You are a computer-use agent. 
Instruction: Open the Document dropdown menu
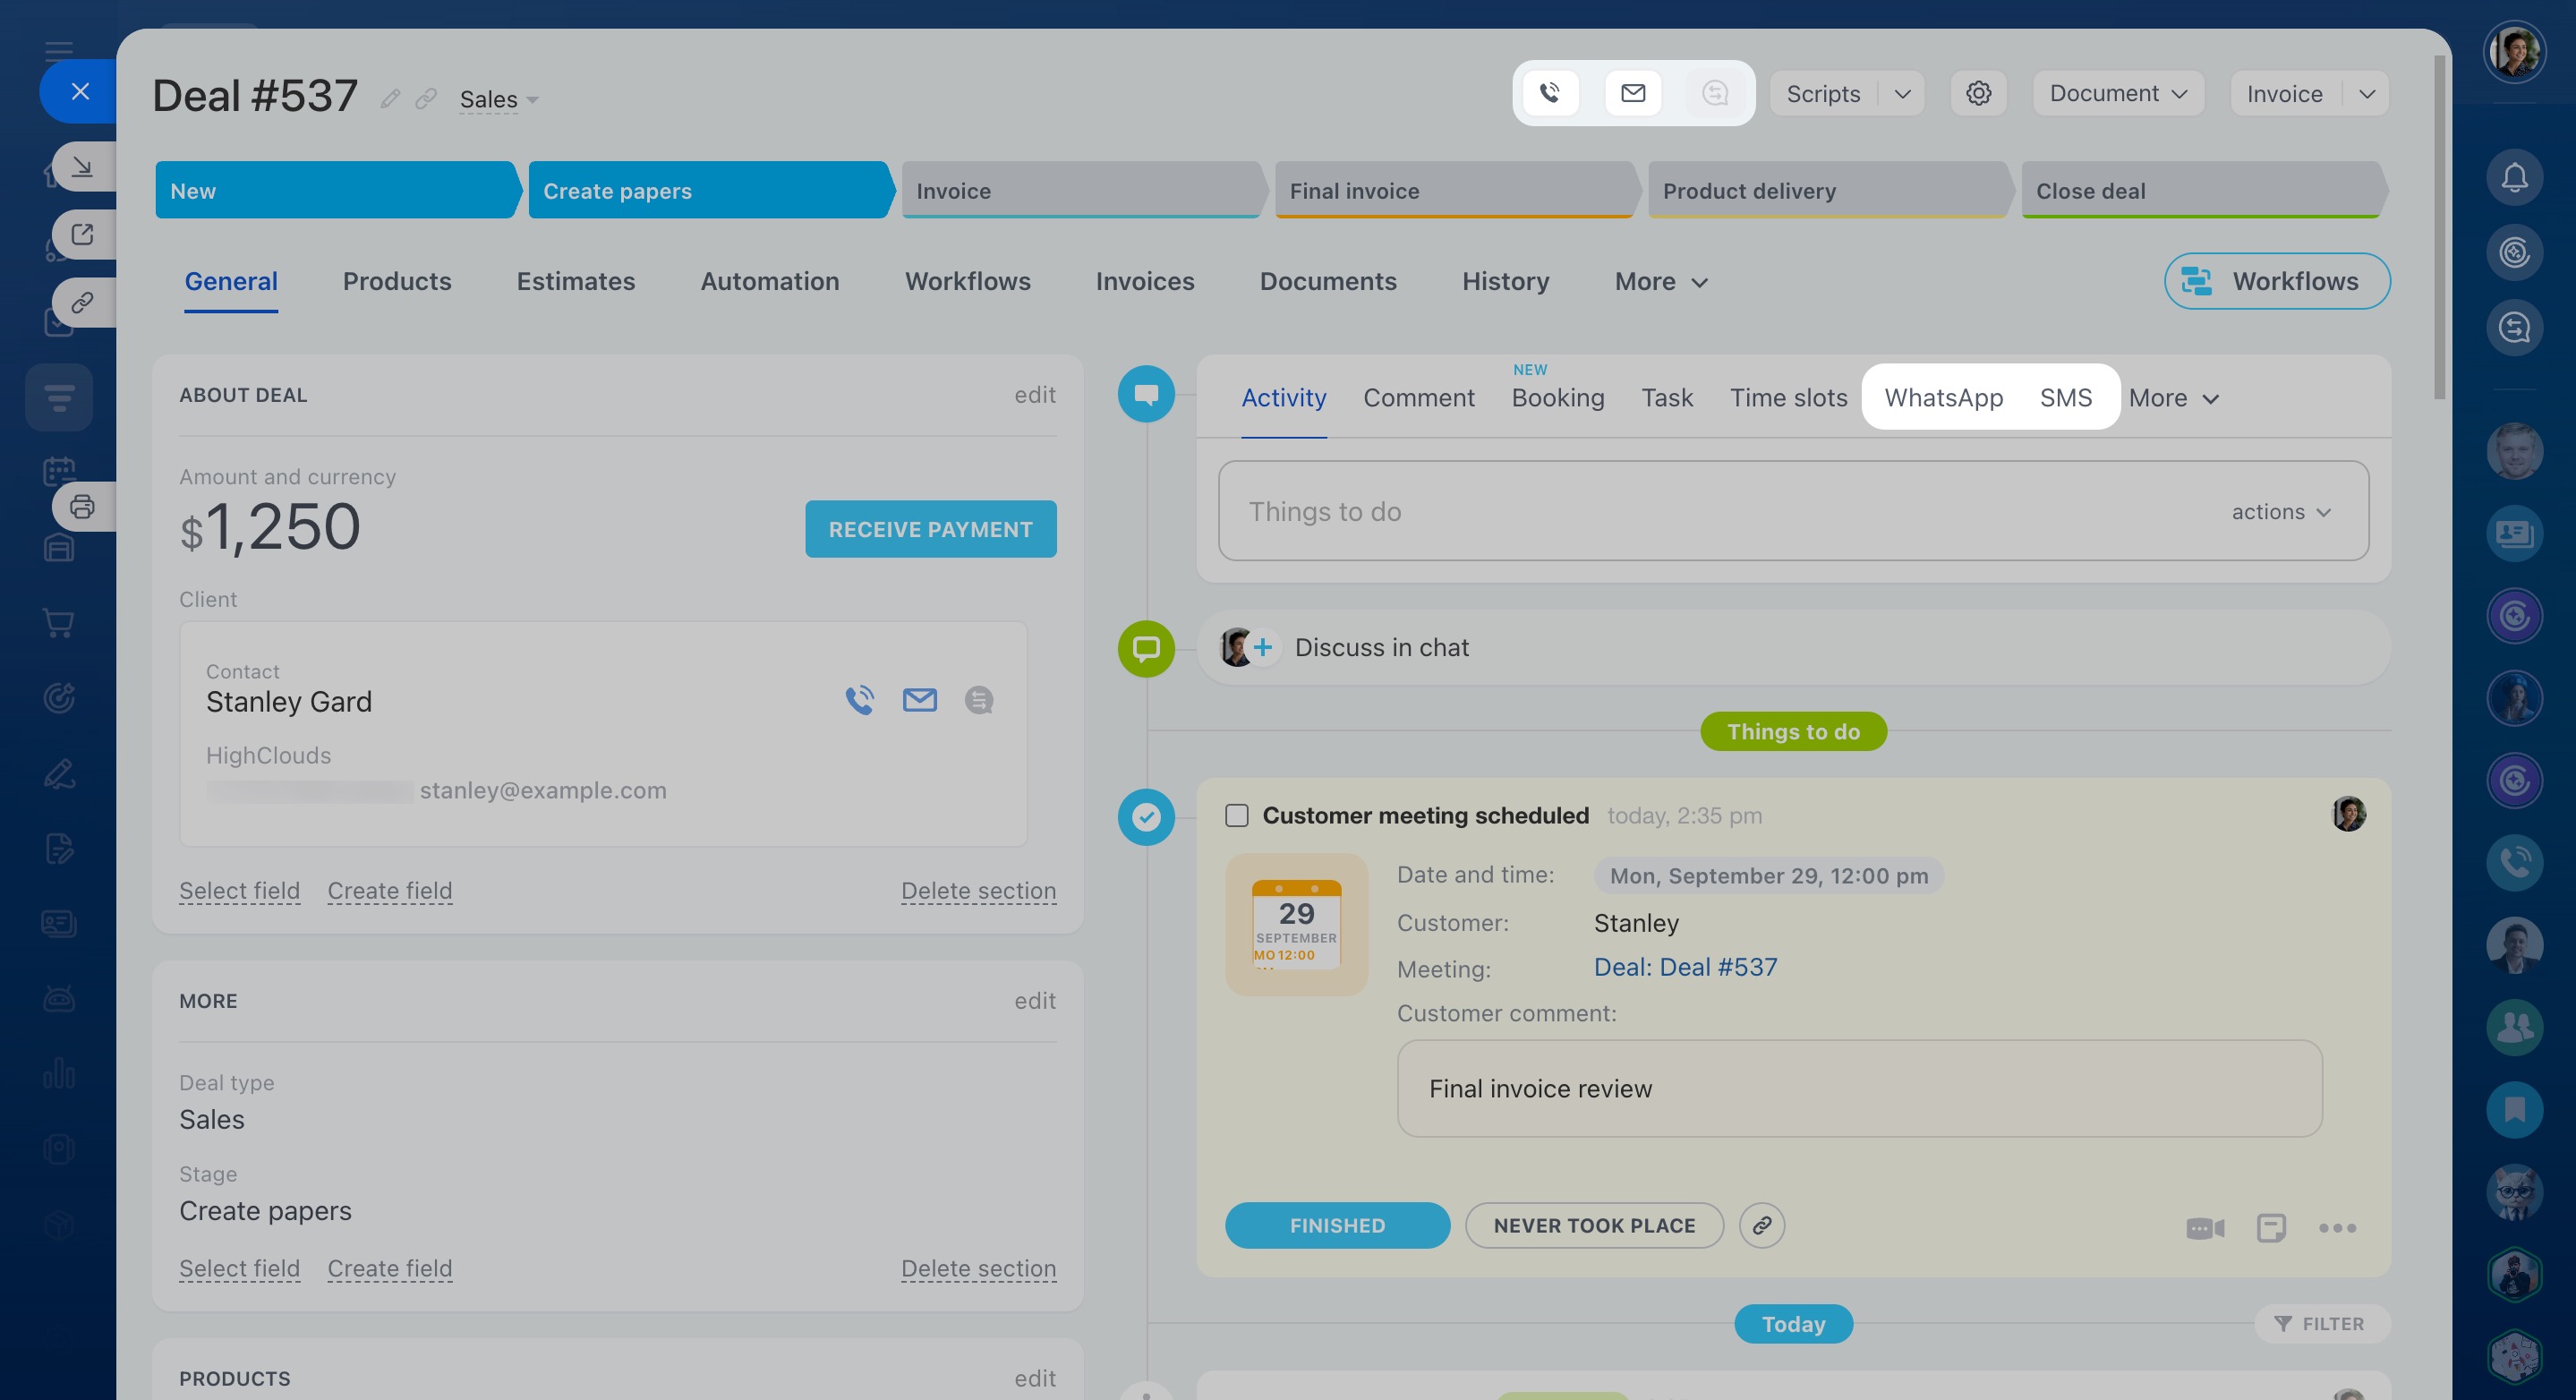tap(2117, 93)
